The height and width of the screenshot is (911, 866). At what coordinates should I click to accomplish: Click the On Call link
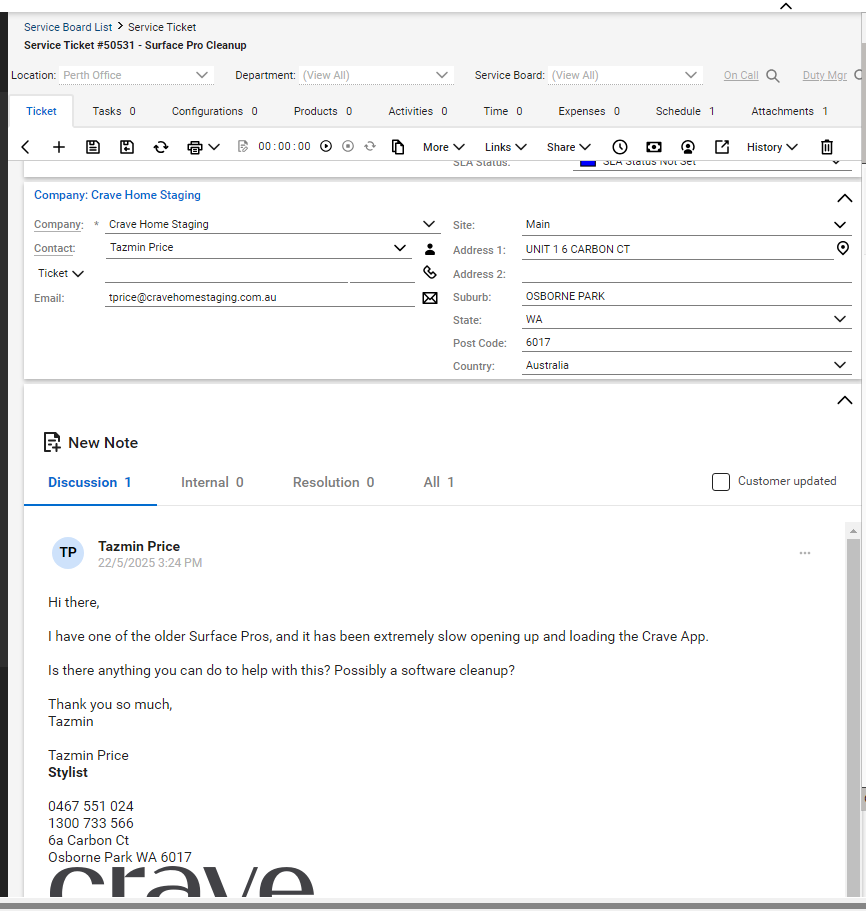tap(741, 76)
